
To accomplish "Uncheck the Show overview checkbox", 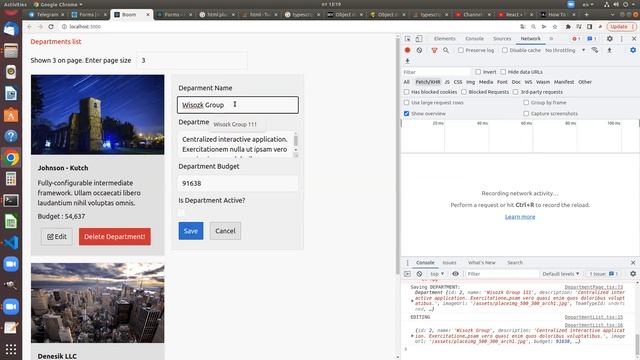I will tap(407, 113).
